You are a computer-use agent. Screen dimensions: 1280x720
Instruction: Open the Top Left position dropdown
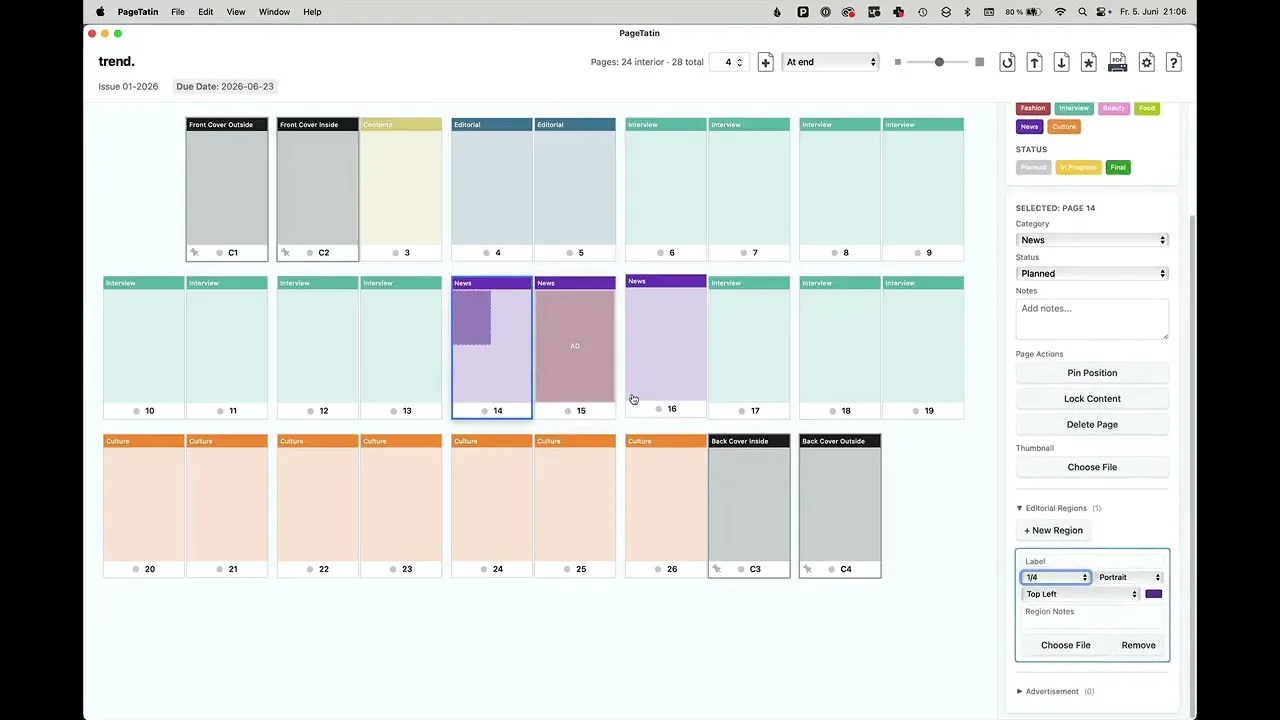point(1081,594)
